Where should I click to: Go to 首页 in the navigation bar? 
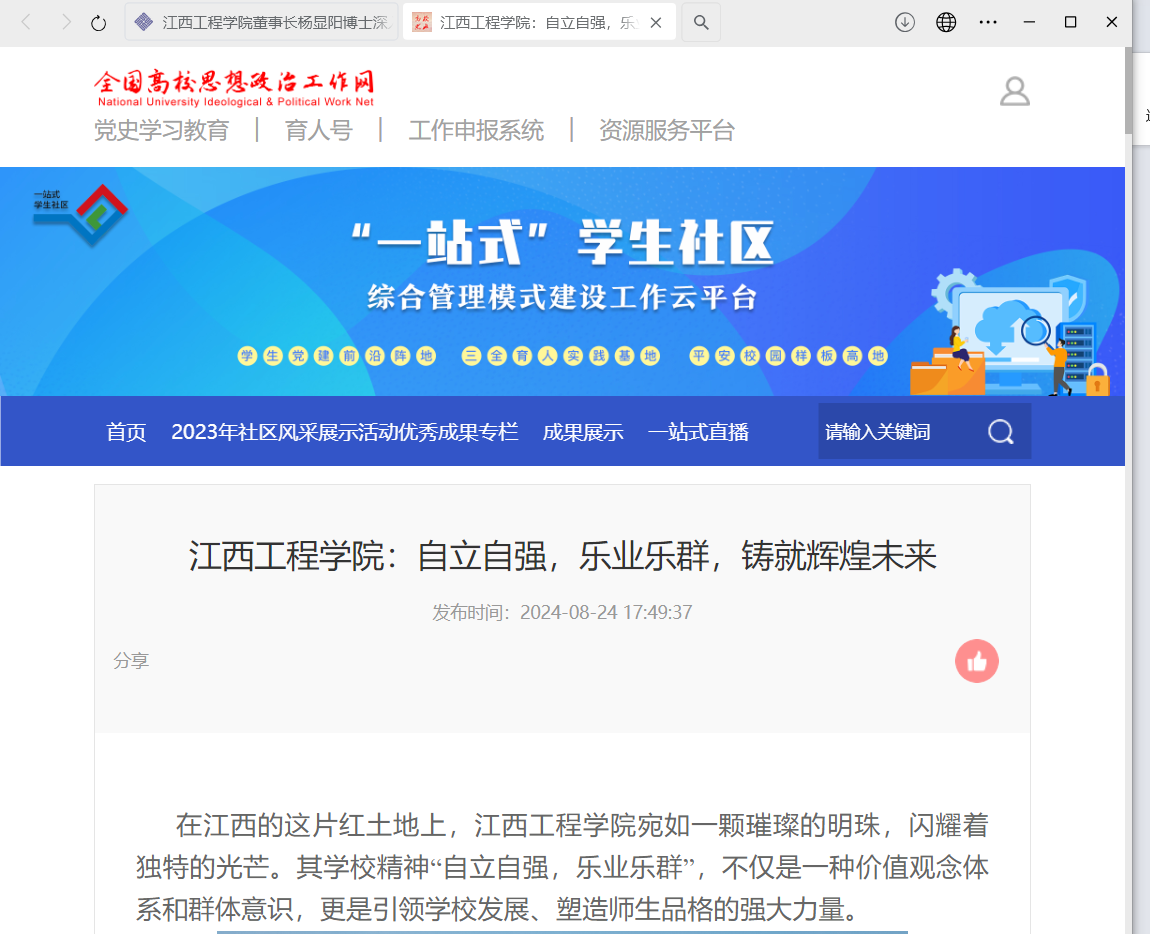pyautogui.click(x=126, y=432)
